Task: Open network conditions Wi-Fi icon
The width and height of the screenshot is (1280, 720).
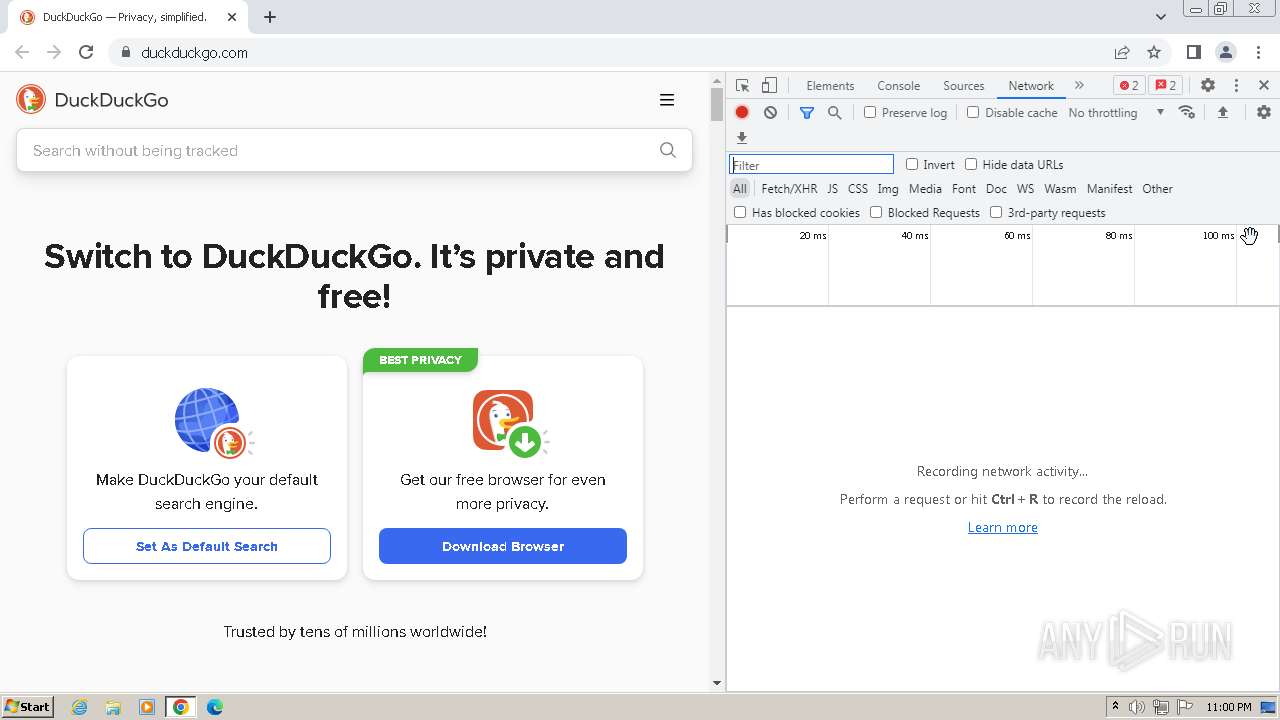Action: tap(1187, 113)
